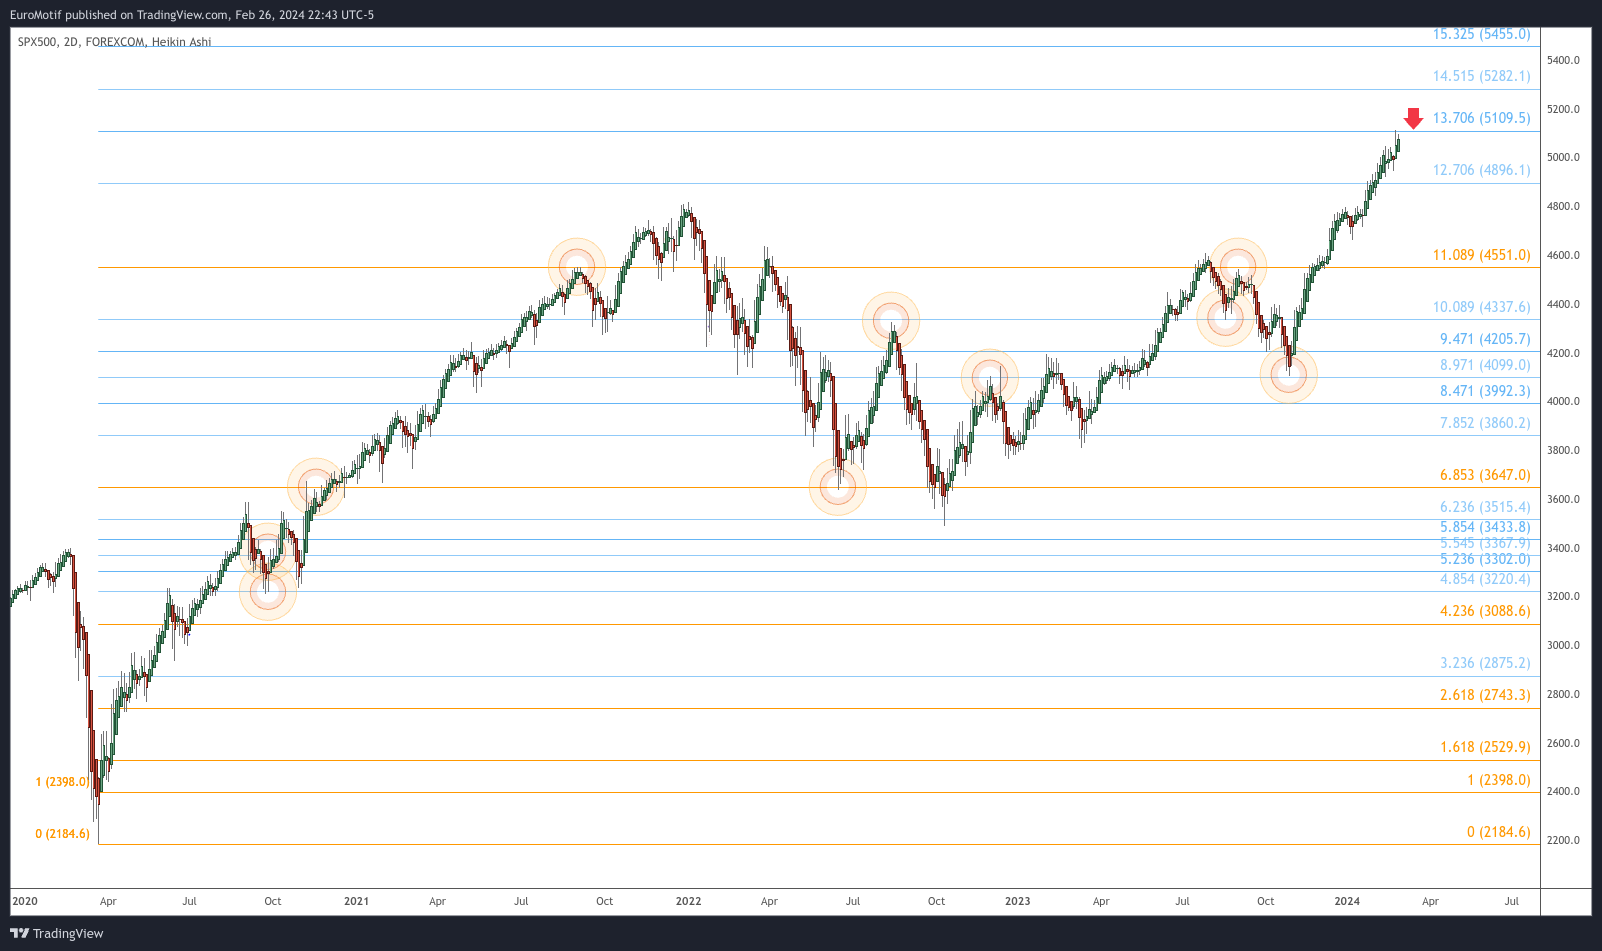The image size is (1602, 951).
Task: Click the 2020 year label on time axis
Action: tap(25, 901)
